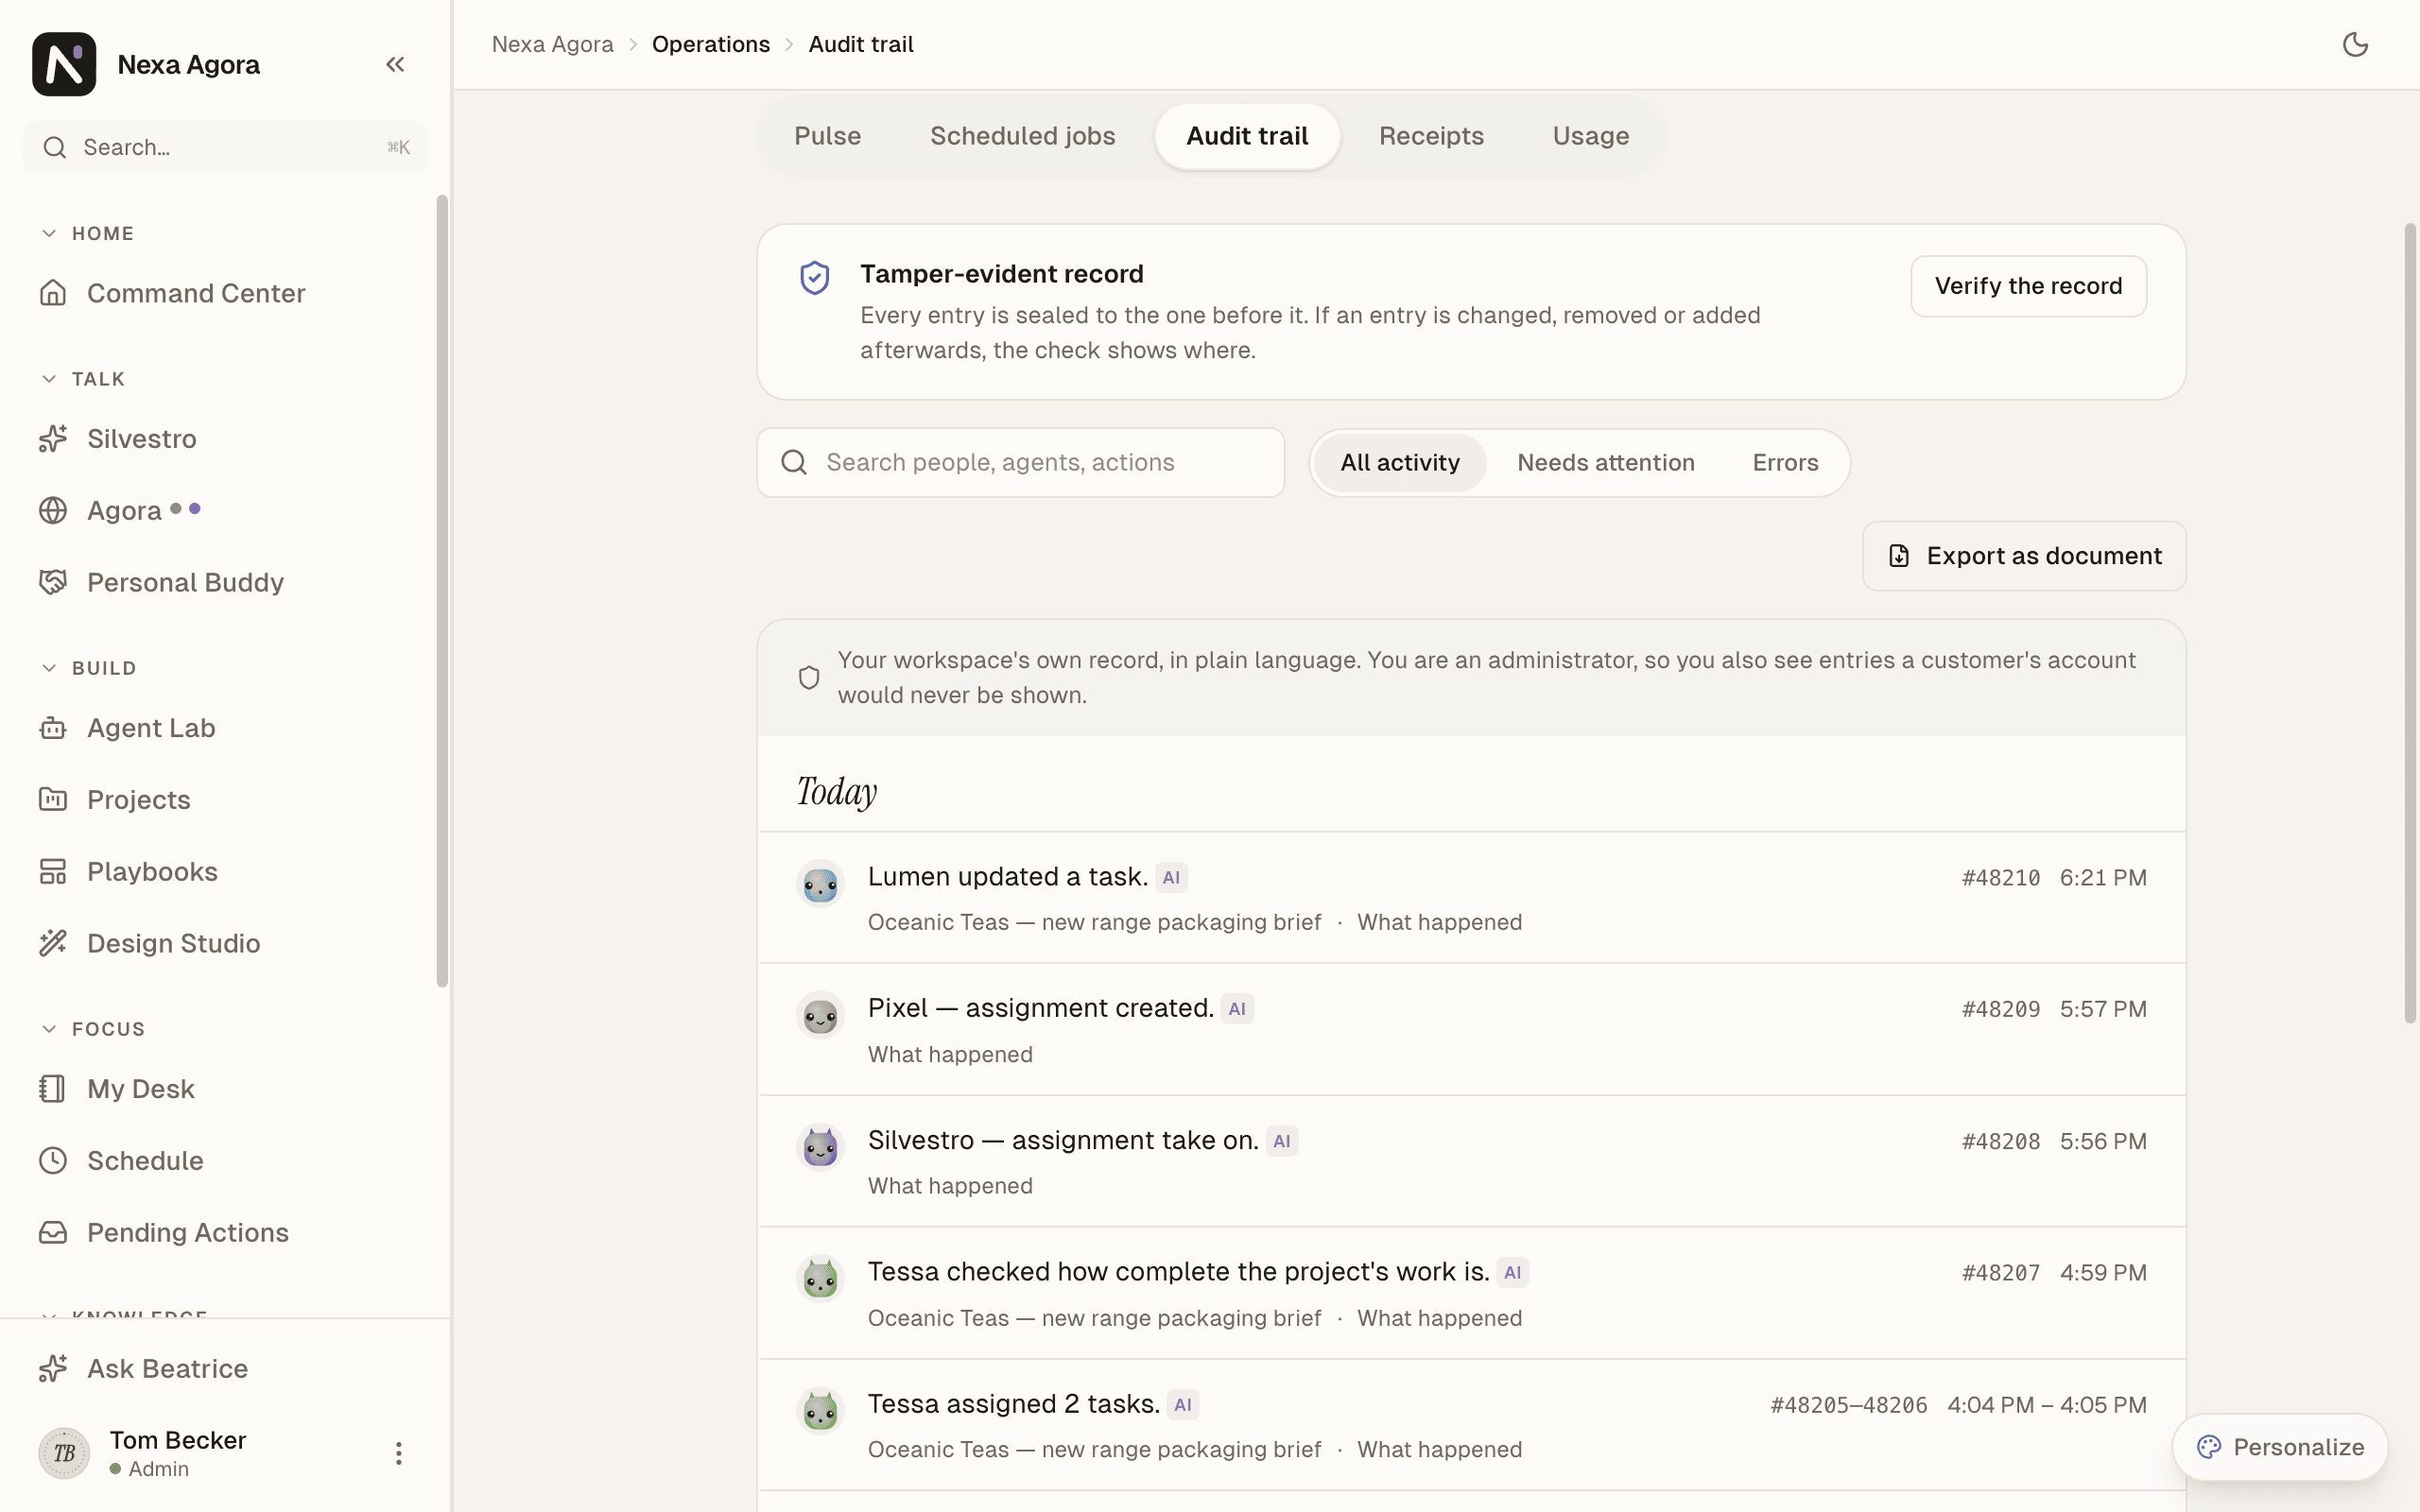Toggle dark mode moon icon
Screen dimensions: 2420x1512
click(2355, 44)
